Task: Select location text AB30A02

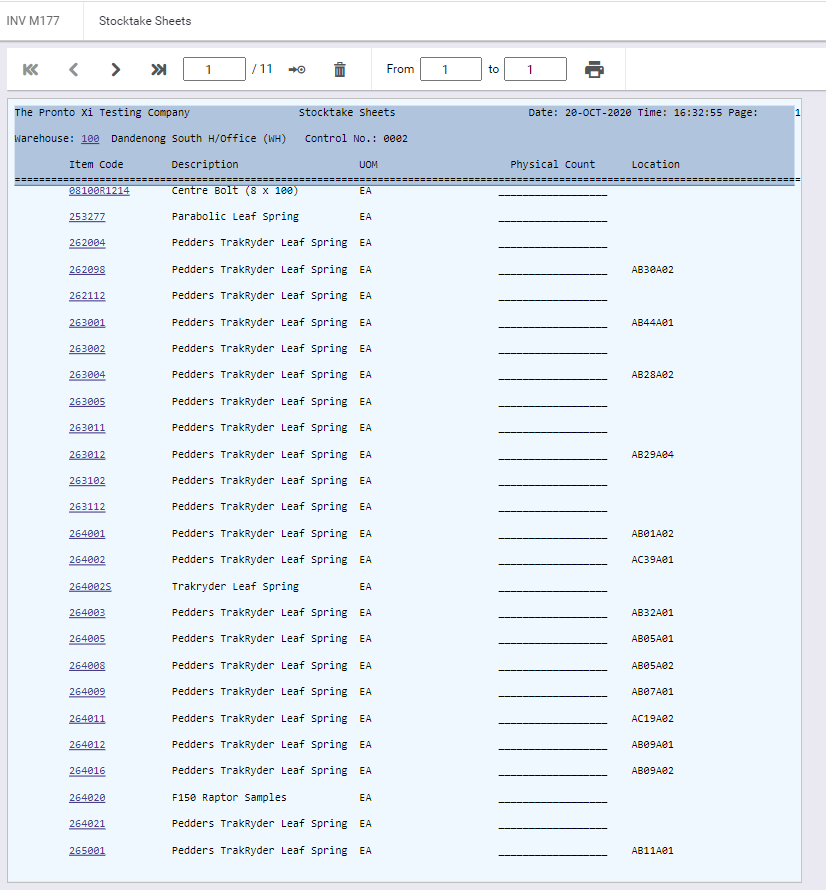Action: [652, 270]
